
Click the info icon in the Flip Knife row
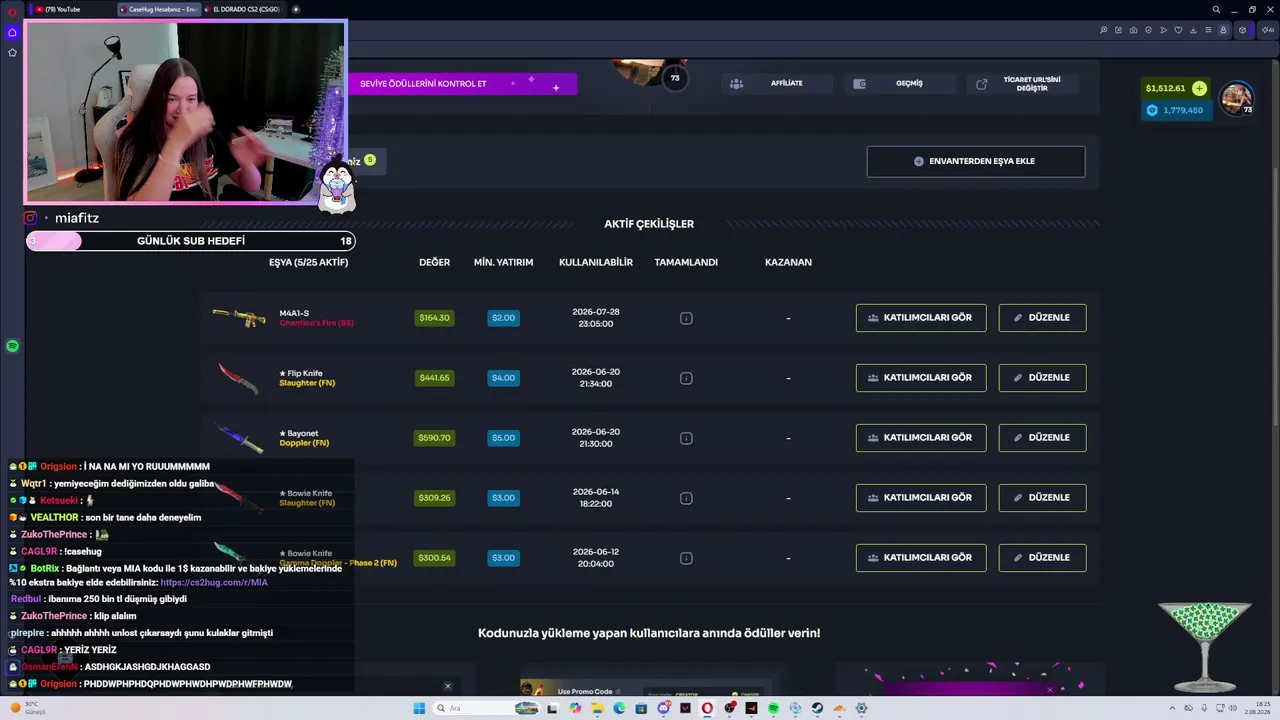pyautogui.click(x=686, y=378)
